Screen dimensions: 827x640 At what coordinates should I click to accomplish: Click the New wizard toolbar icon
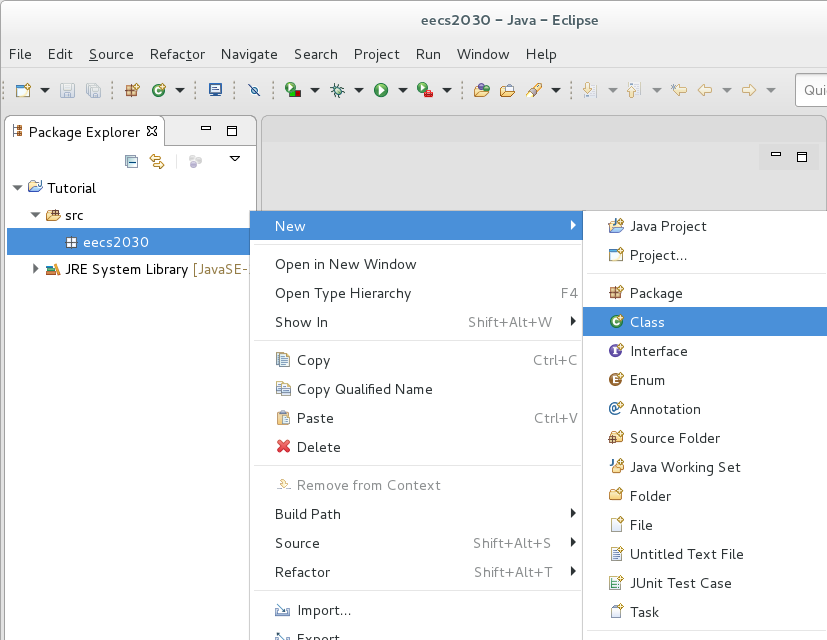pyautogui.click(x=23, y=90)
